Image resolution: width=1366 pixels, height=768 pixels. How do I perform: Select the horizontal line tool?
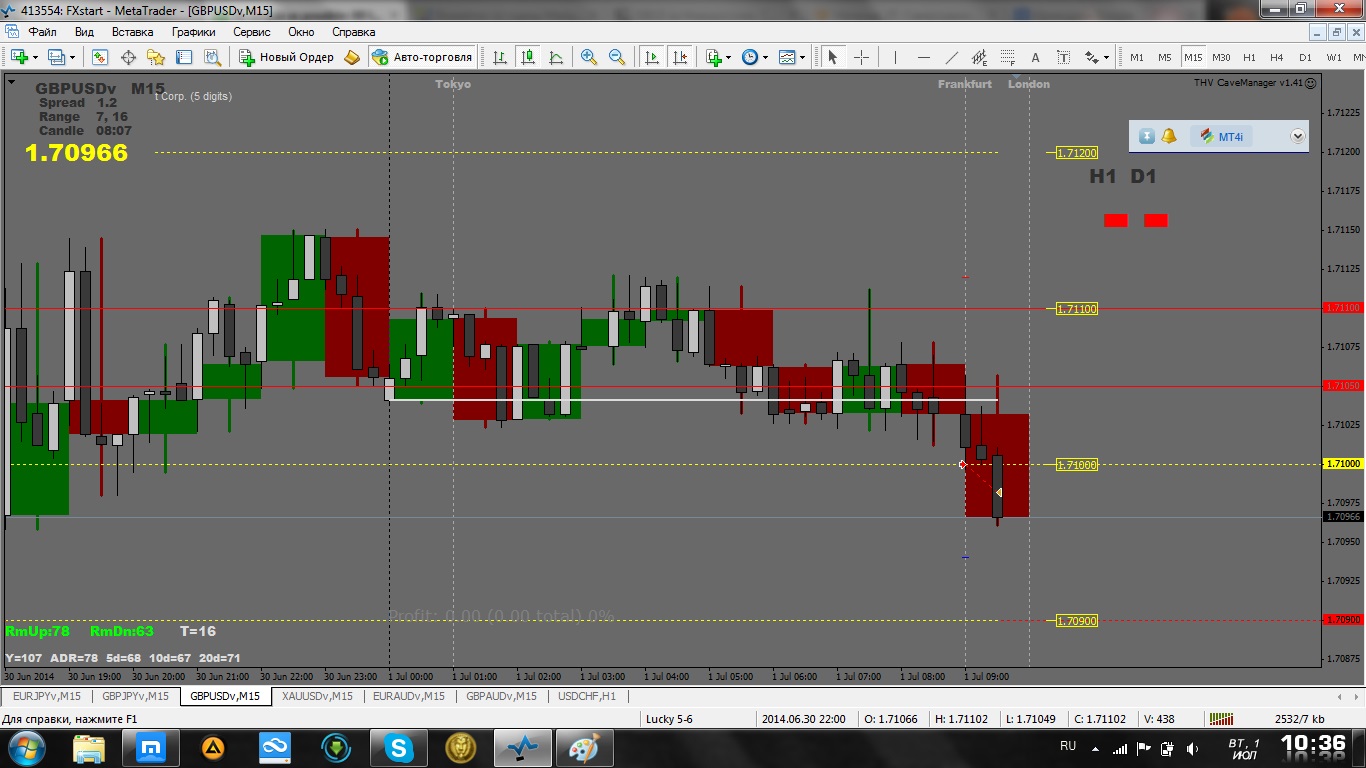click(x=923, y=57)
